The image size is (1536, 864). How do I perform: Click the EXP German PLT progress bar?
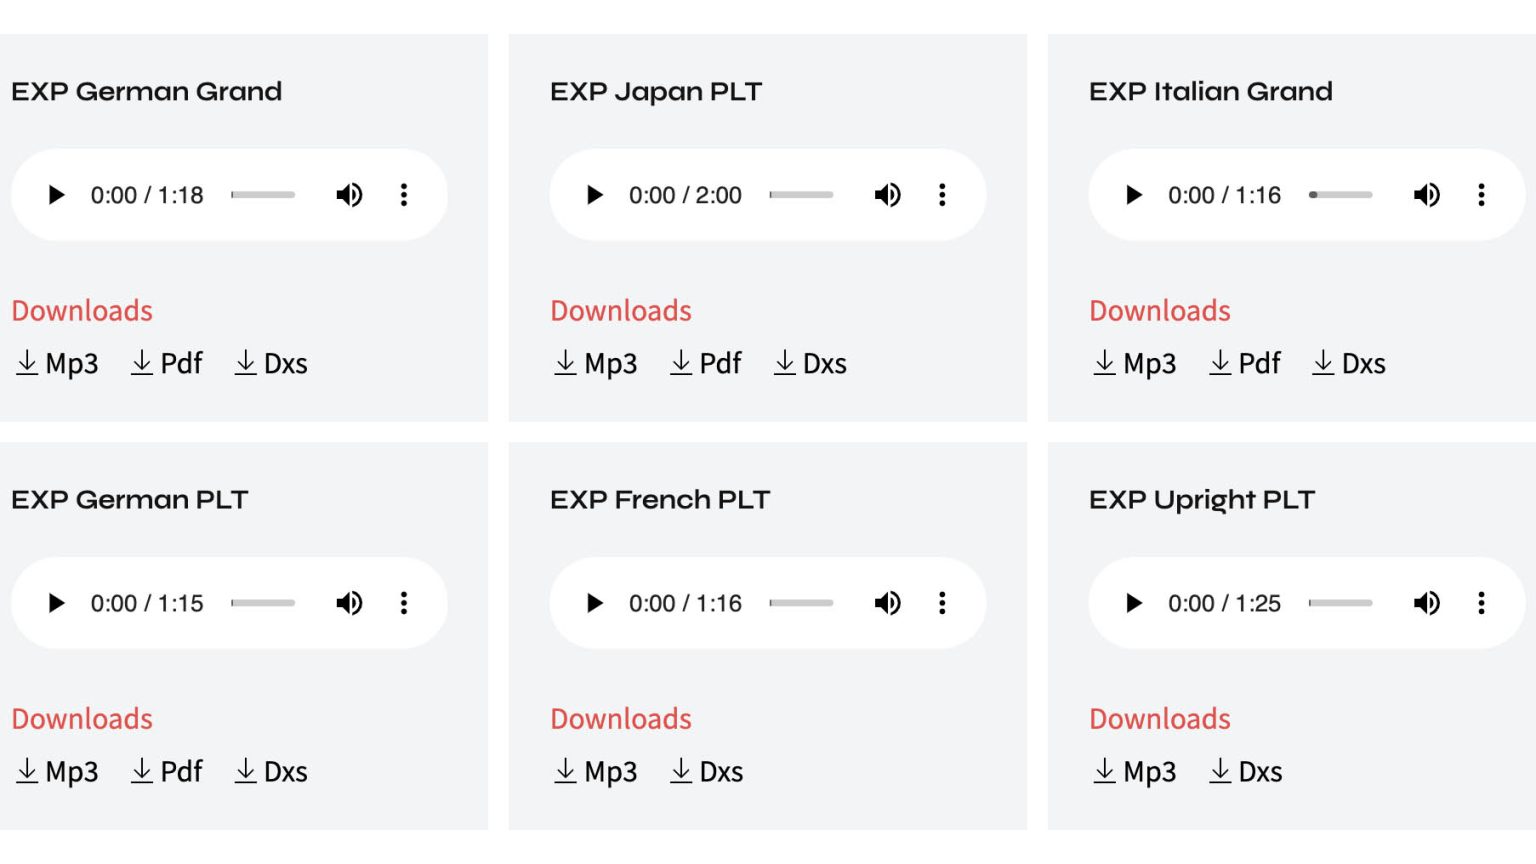[x=263, y=603]
